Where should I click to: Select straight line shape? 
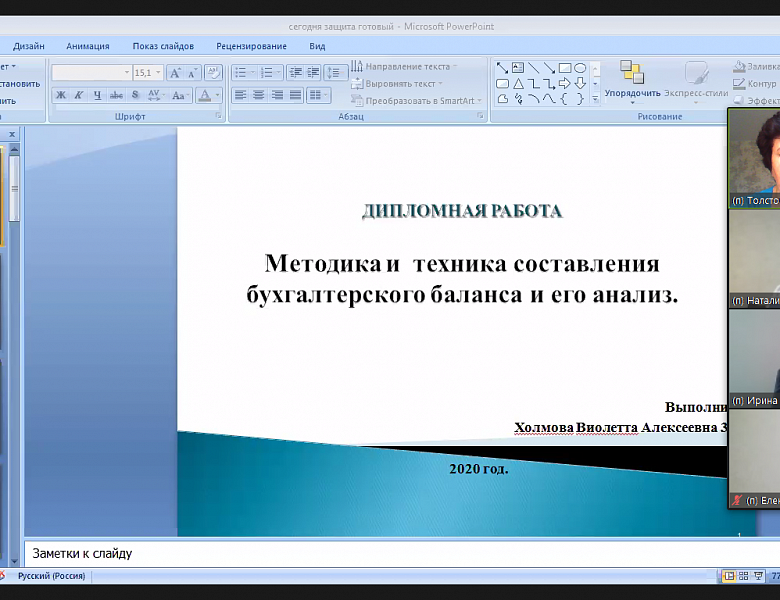pyautogui.click(x=533, y=68)
